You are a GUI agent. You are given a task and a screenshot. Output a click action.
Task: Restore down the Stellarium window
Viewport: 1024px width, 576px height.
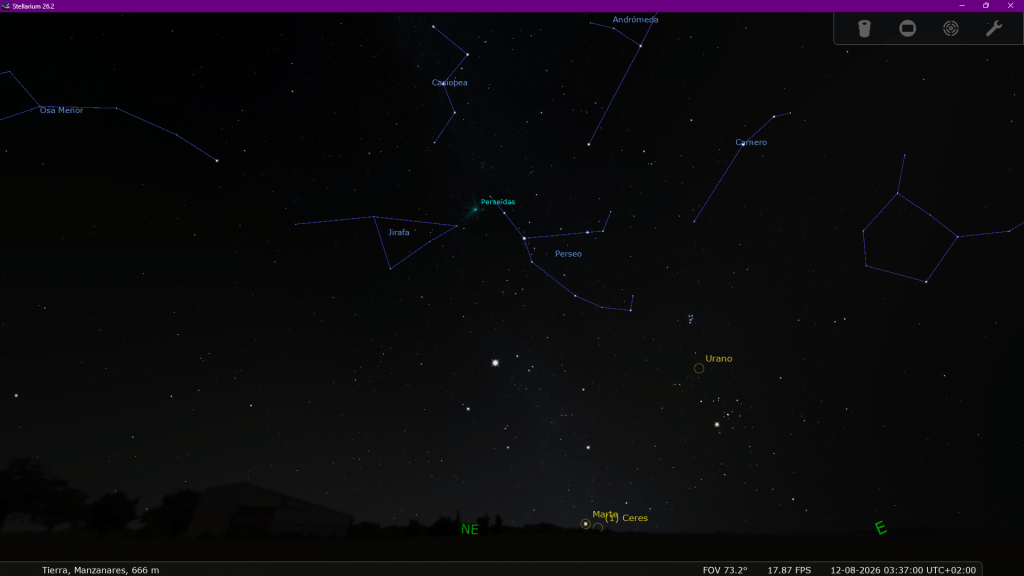pos(986,6)
